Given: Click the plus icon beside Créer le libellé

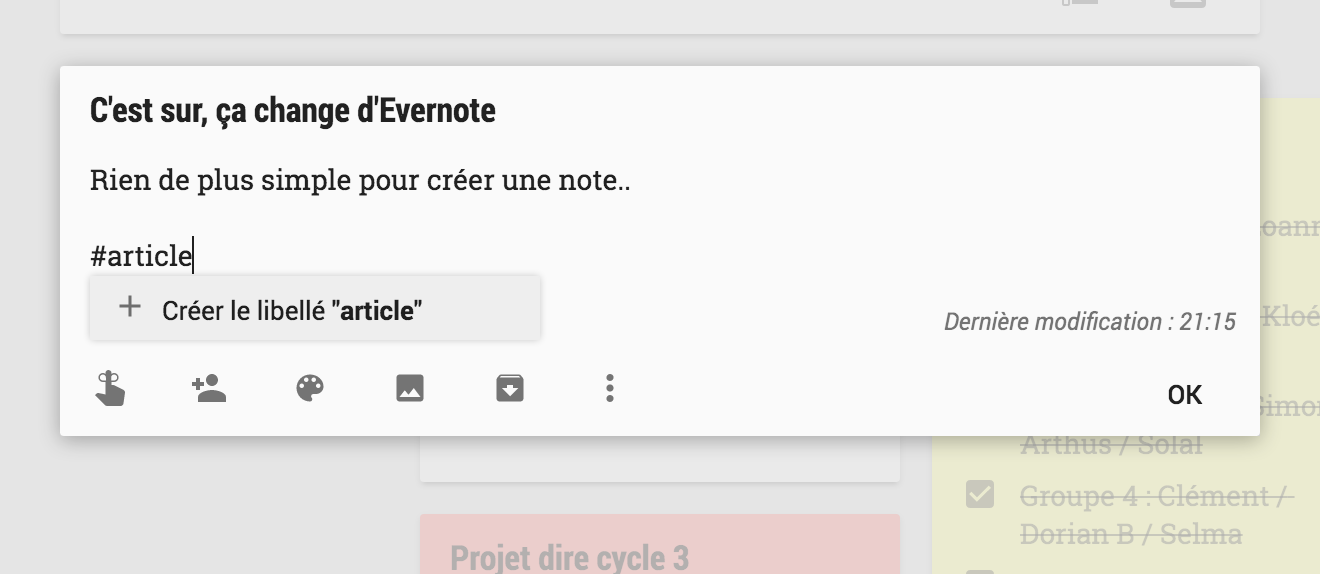Looking at the screenshot, I should [129, 307].
